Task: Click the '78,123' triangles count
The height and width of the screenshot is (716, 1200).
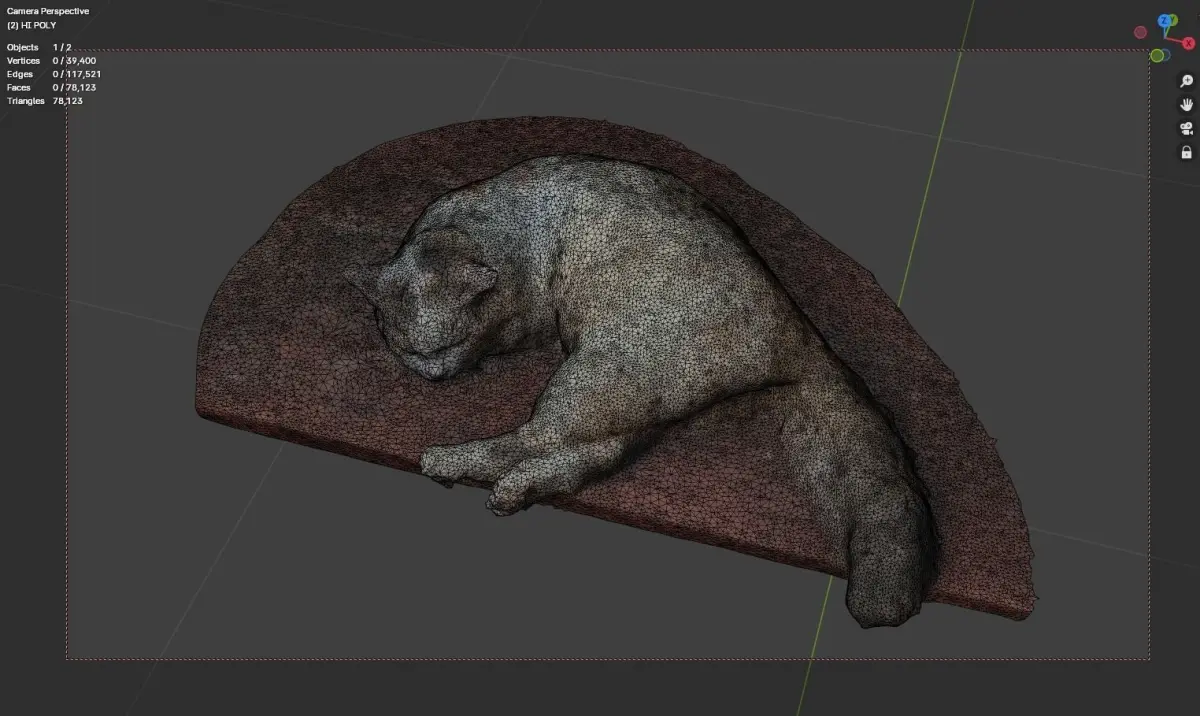Action: [x=68, y=101]
